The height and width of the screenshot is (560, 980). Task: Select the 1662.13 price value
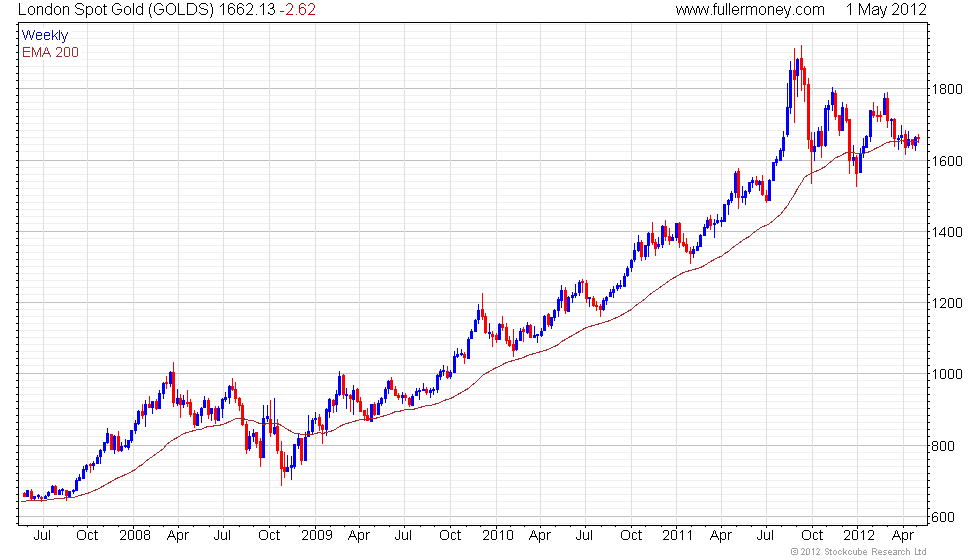point(247,10)
